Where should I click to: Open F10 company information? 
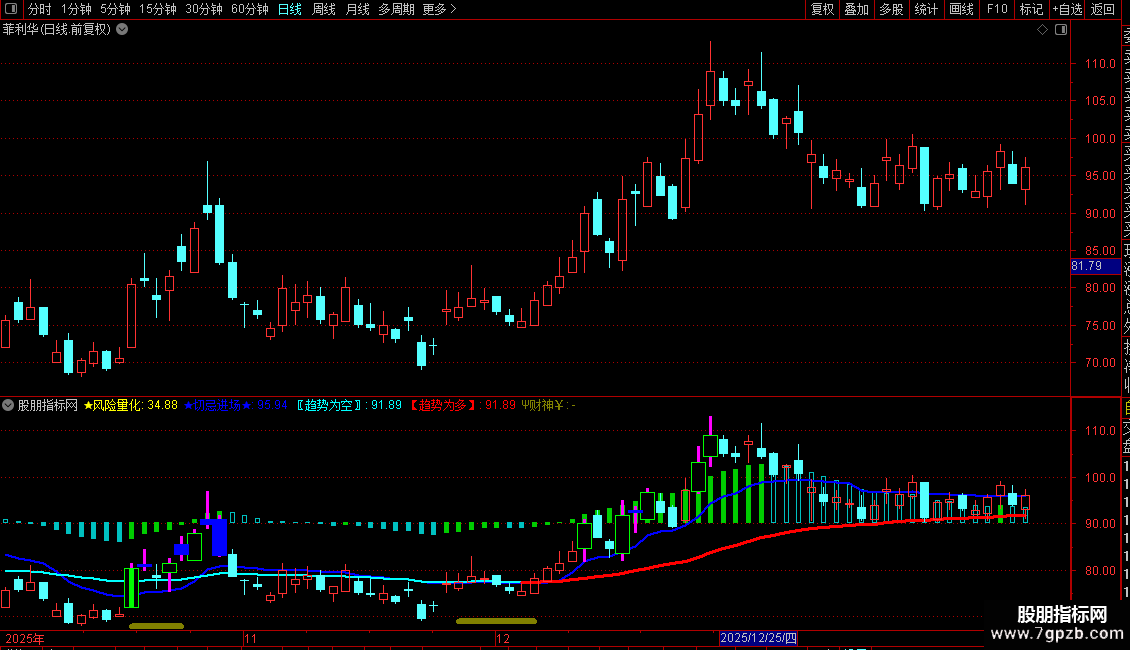[x=997, y=9]
